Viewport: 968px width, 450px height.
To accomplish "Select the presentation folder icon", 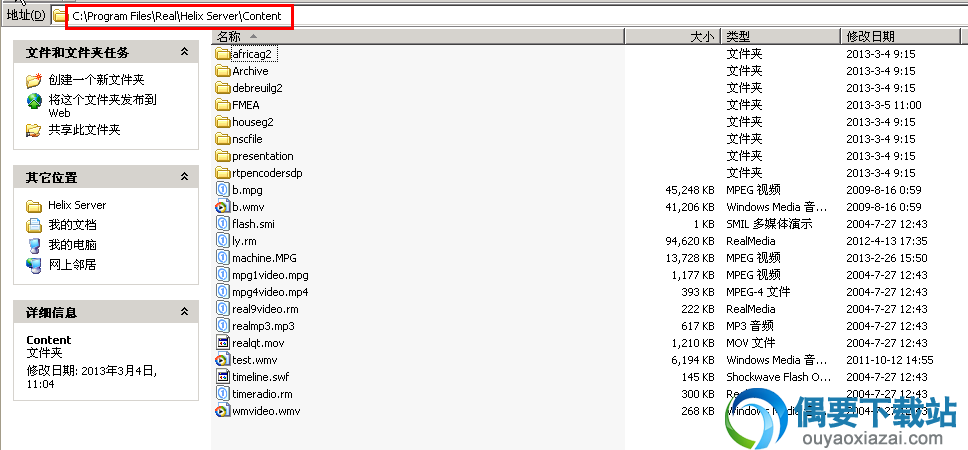I will tap(222, 156).
